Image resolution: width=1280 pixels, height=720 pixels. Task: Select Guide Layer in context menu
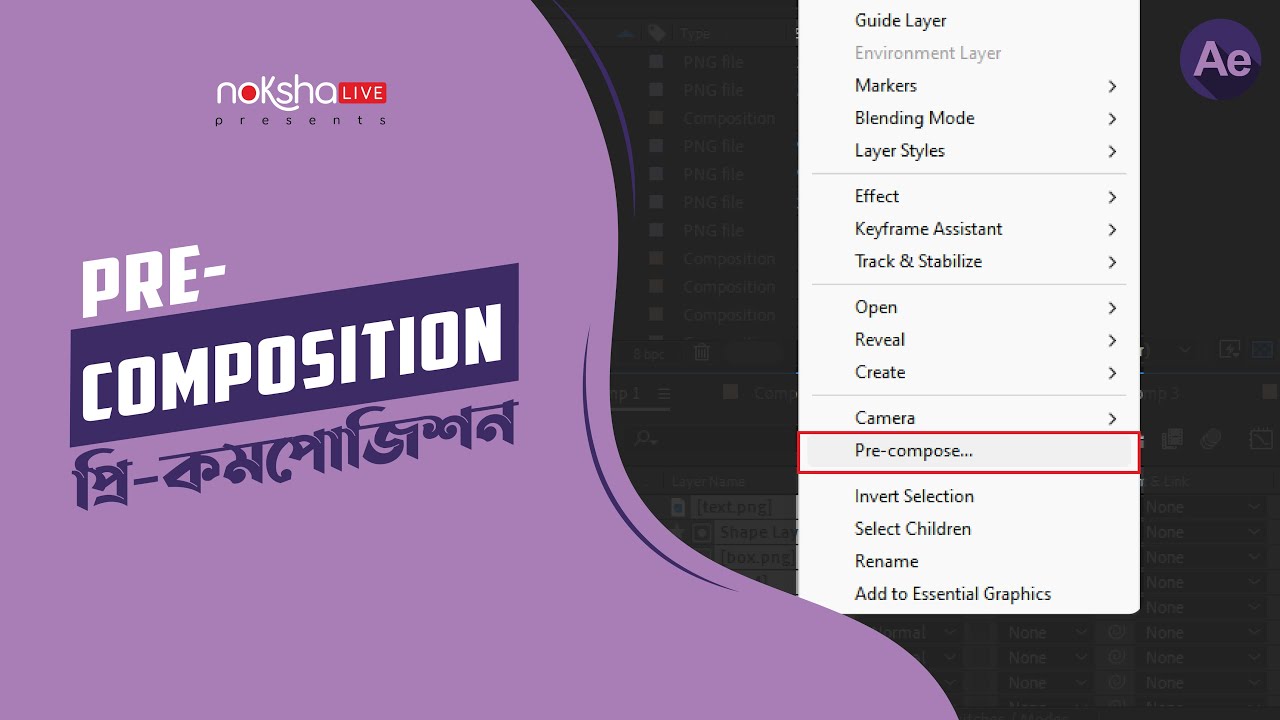click(x=968, y=21)
